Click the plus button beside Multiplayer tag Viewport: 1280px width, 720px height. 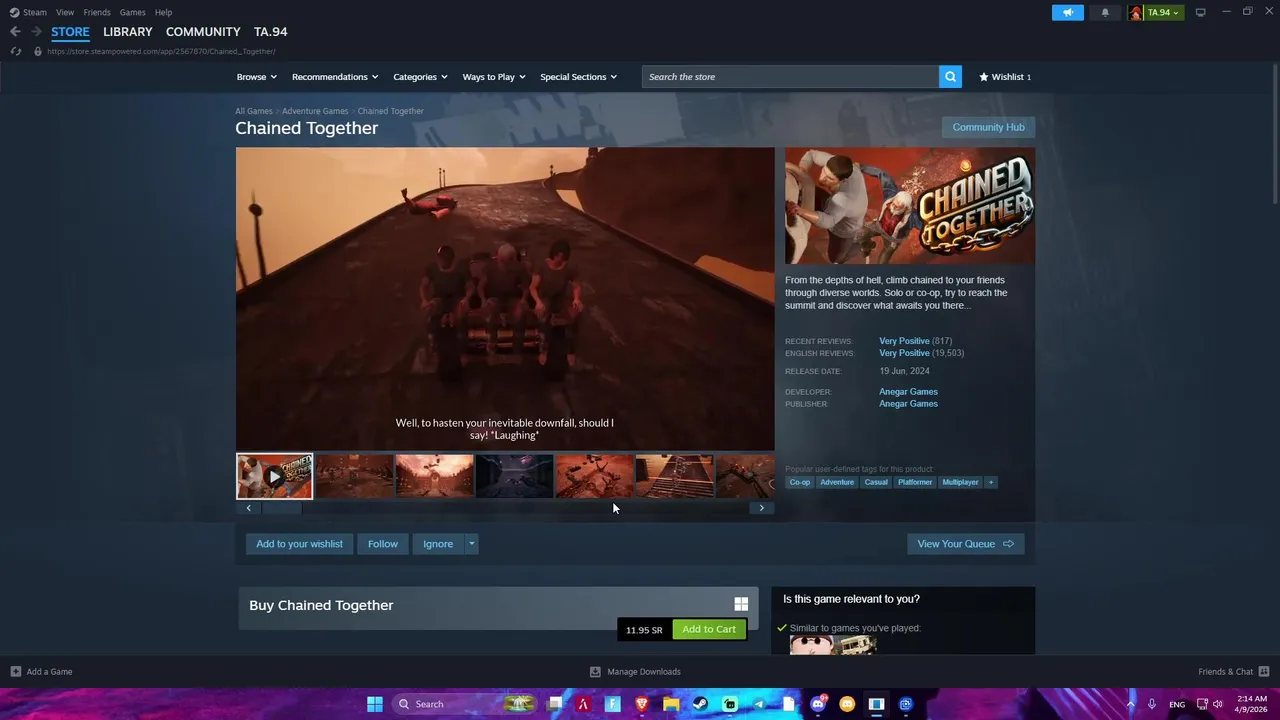click(991, 482)
